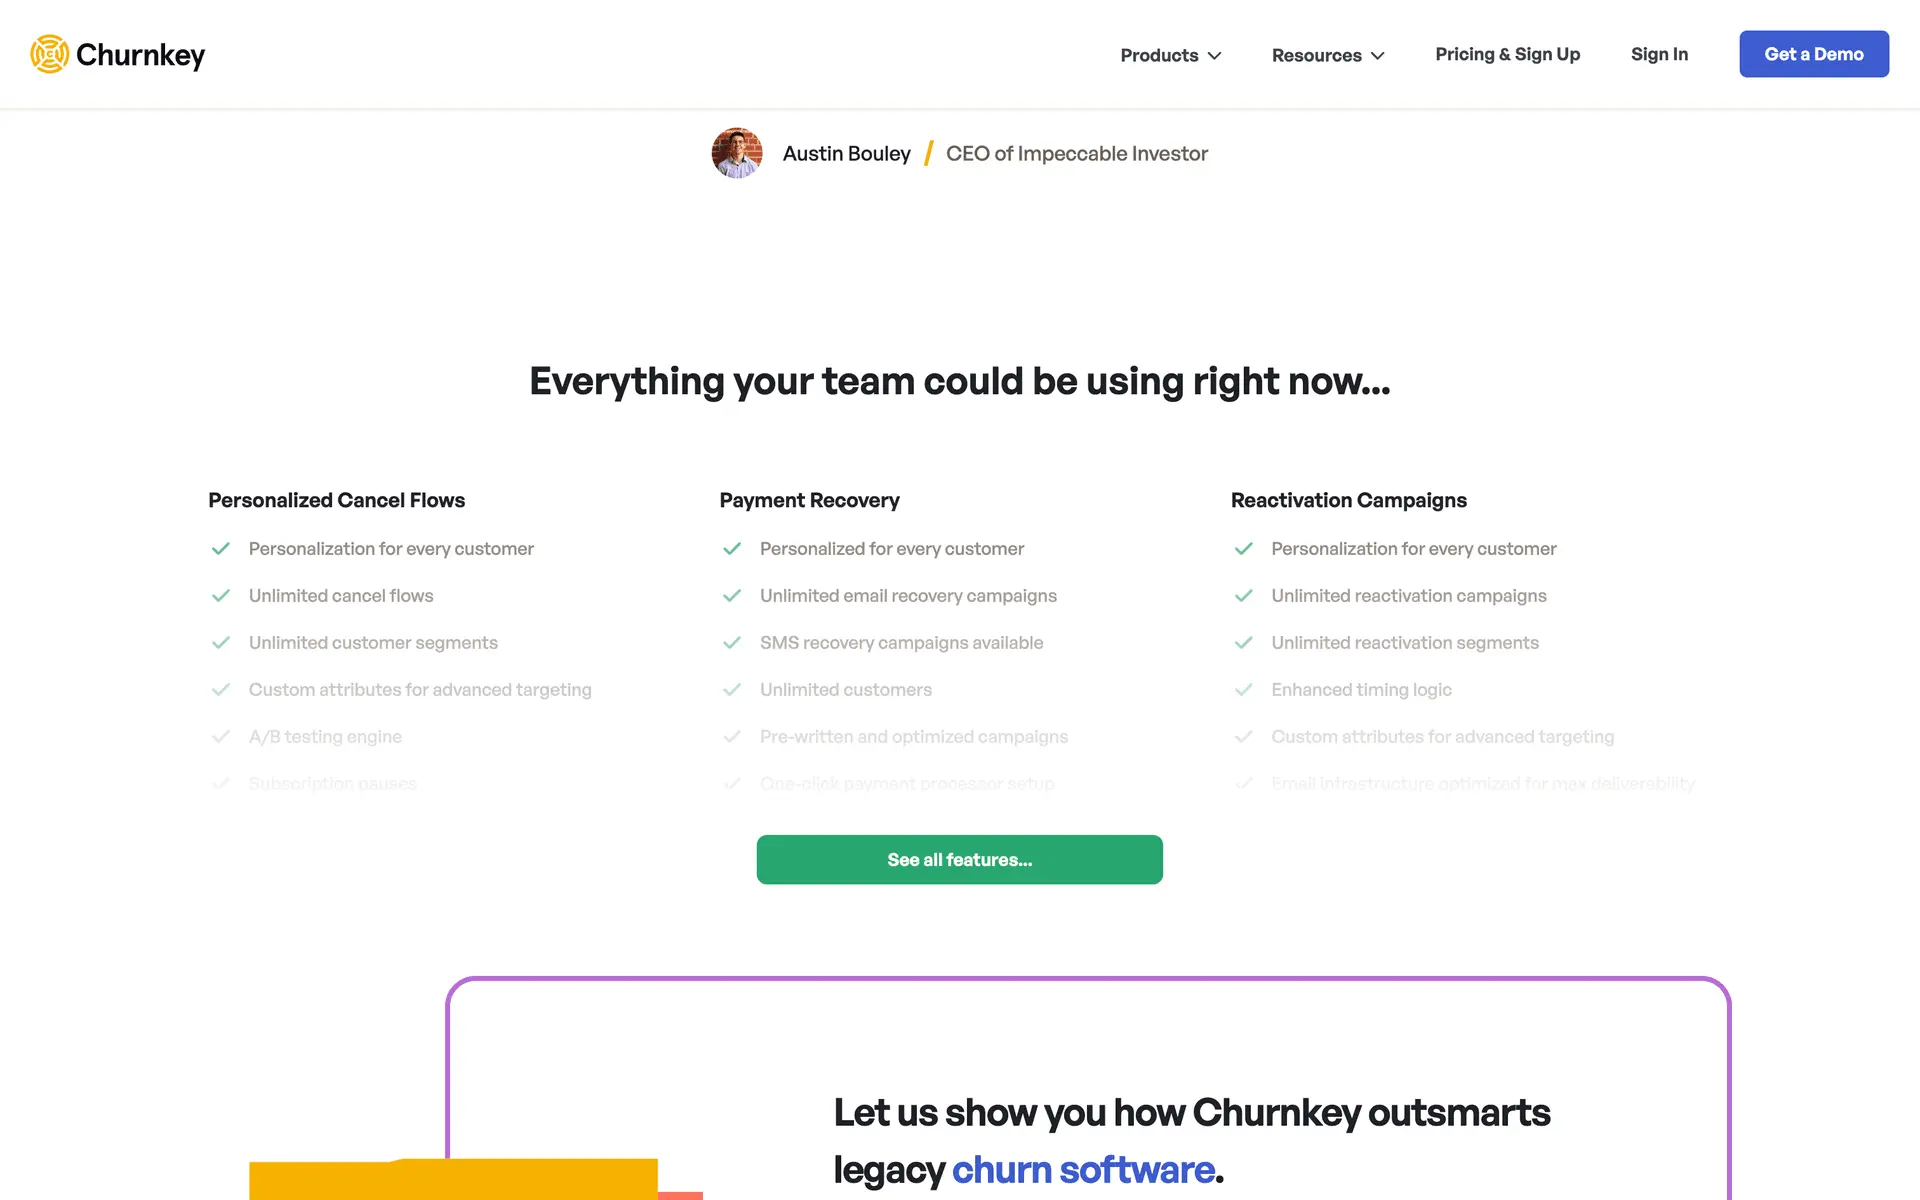Image resolution: width=1920 pixels, height=1200 pixels.
Task: Open the Resources dropdown menu
Action: (x=1327, y=55)
